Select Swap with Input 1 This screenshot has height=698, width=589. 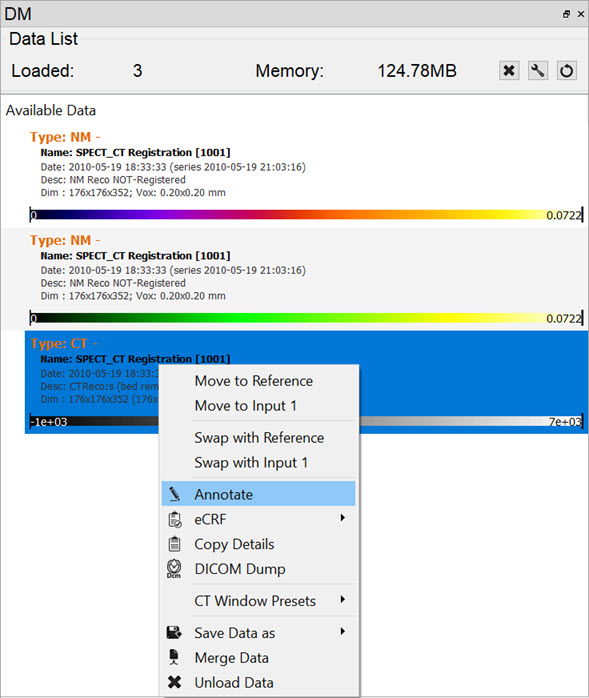coord(259,463)
